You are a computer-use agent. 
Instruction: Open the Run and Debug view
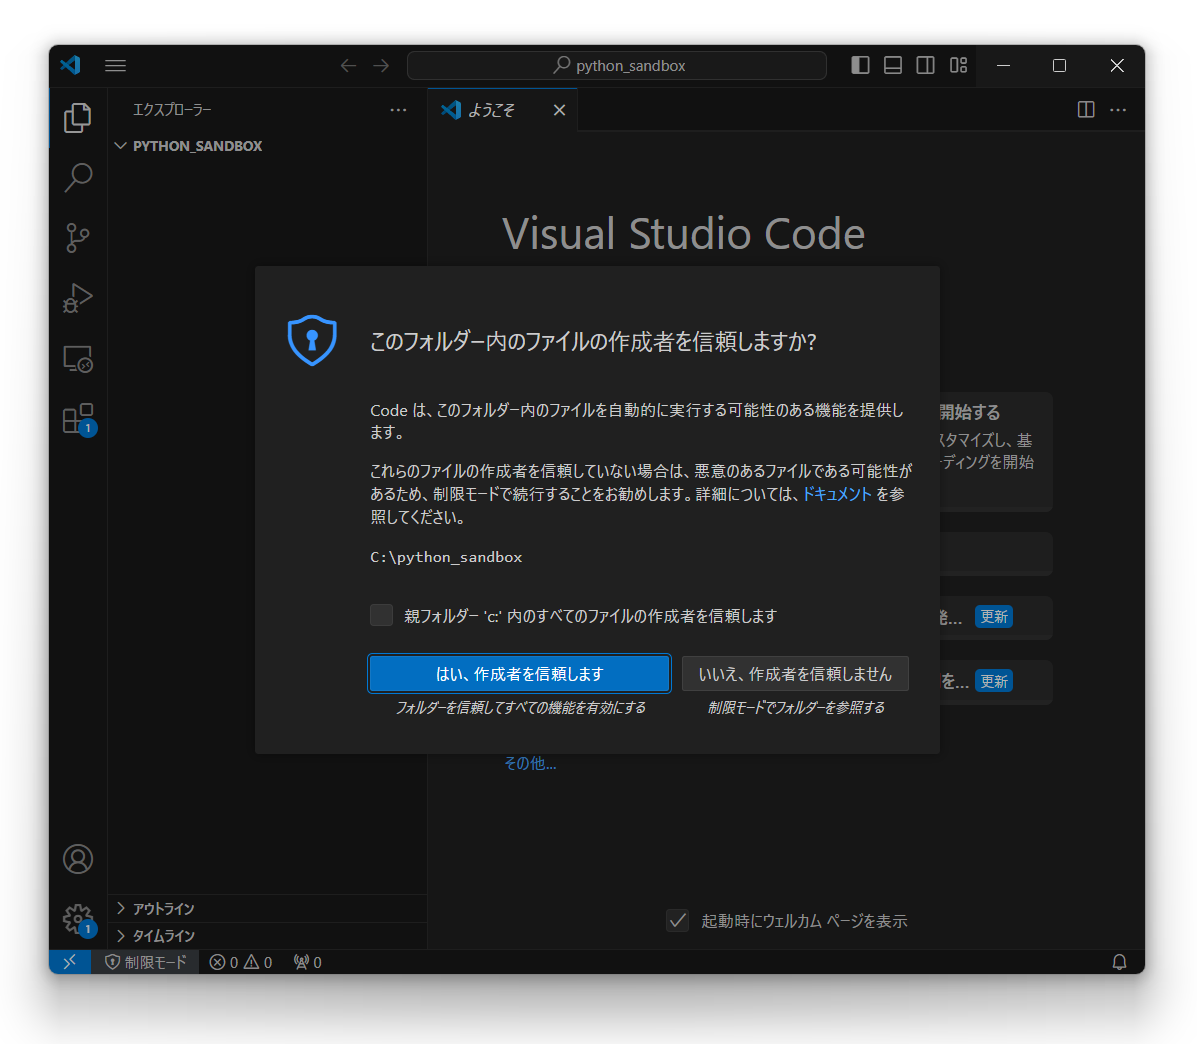[x=77, y=298]
